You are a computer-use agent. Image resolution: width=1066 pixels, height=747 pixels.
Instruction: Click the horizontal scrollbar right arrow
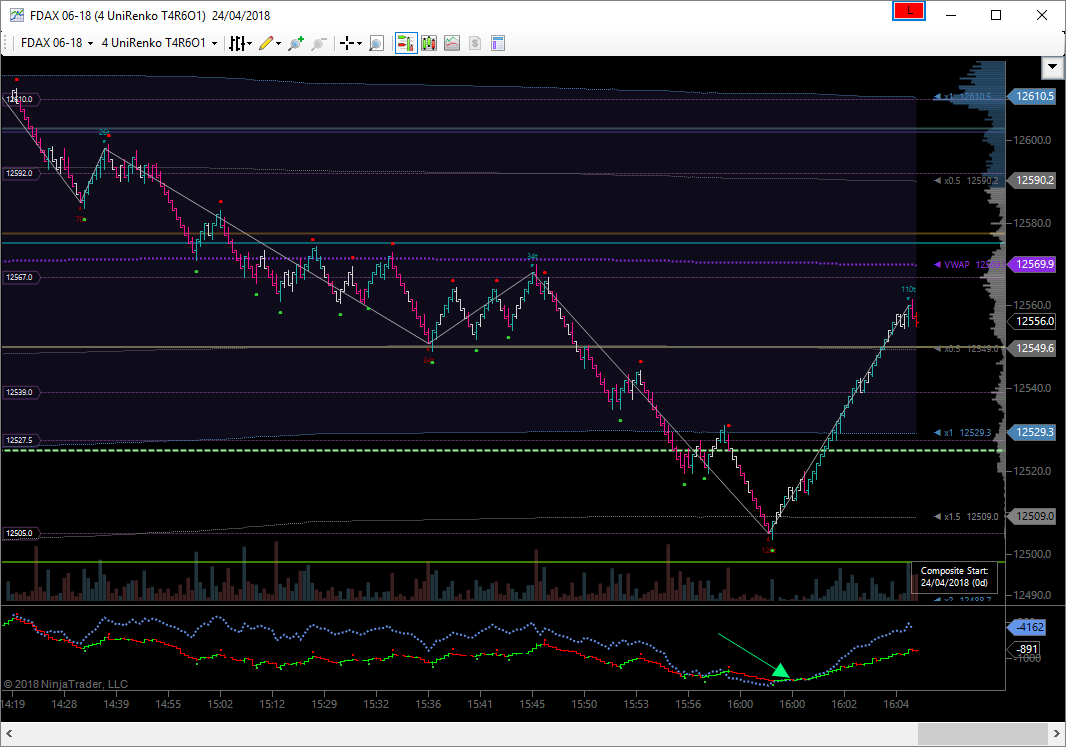pos(1056,733)
